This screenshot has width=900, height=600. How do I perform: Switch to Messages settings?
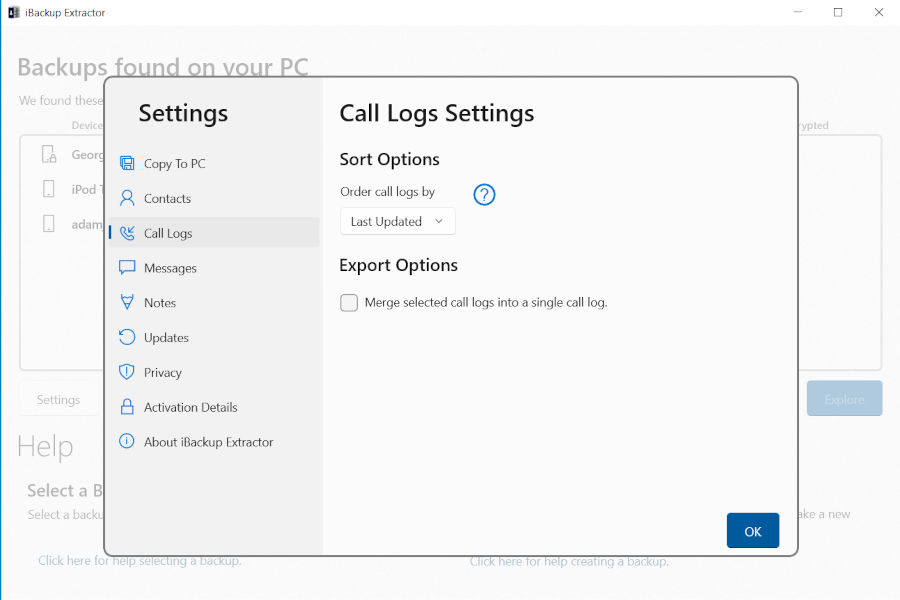[x=214, y=268]
